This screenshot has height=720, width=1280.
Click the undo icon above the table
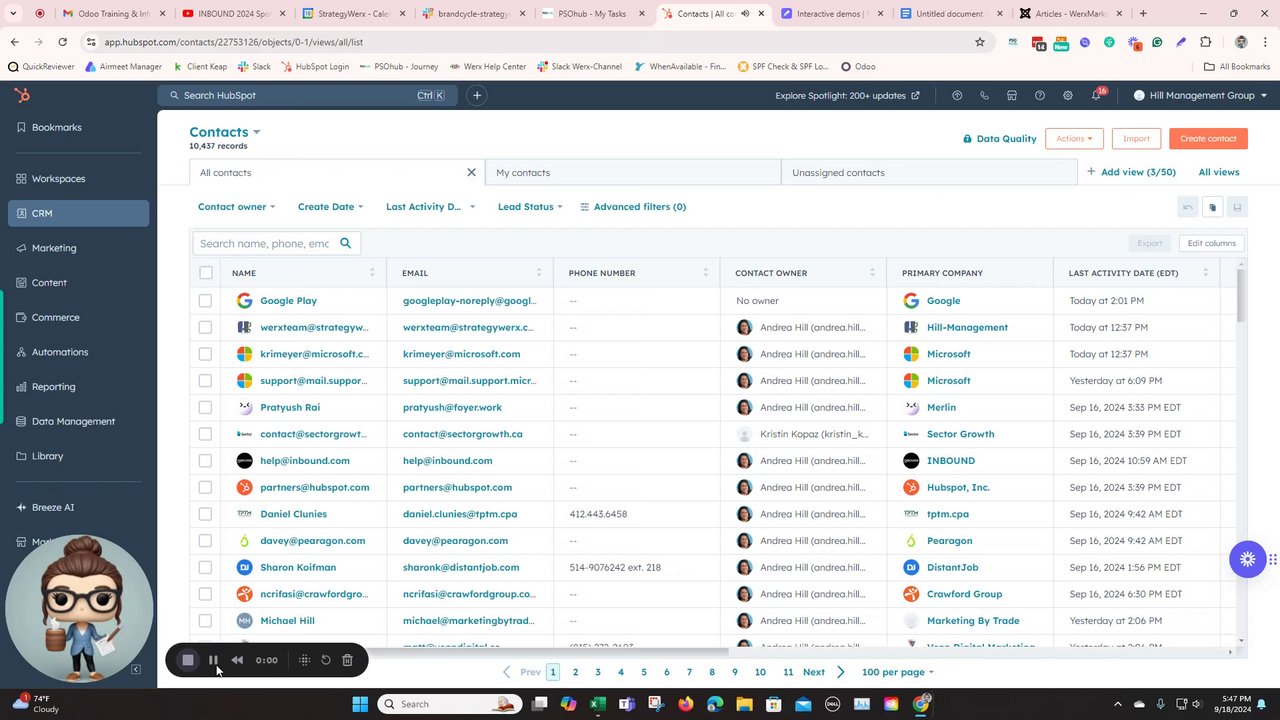tap(1188, 207)
